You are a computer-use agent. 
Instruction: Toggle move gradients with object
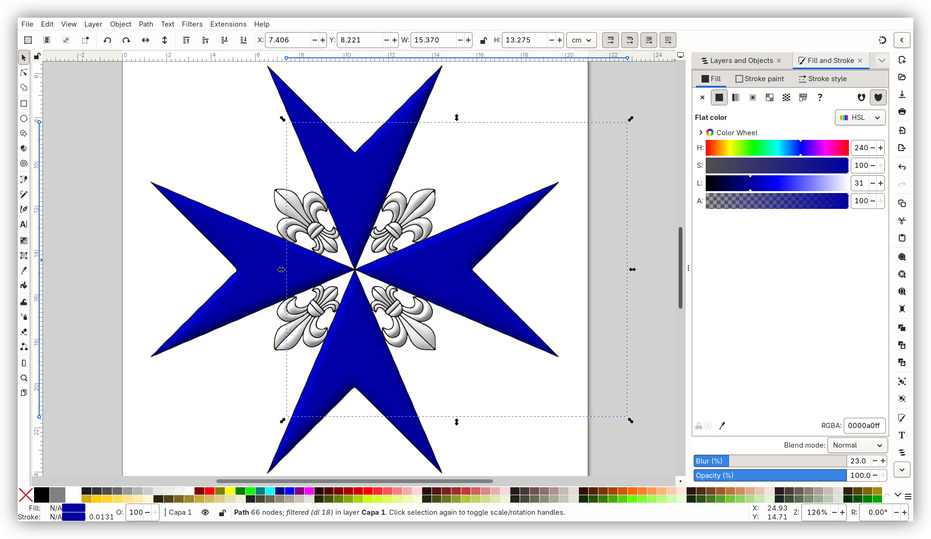click(648, 40)
